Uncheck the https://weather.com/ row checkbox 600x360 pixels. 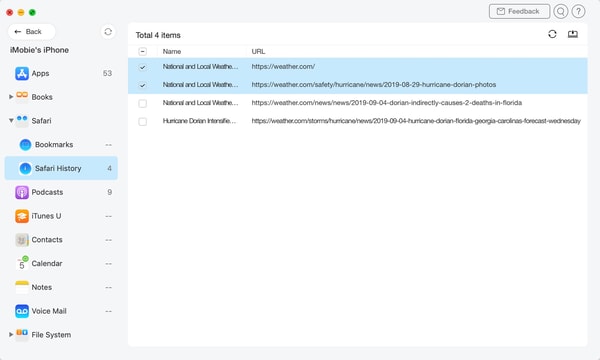[142, 67]
